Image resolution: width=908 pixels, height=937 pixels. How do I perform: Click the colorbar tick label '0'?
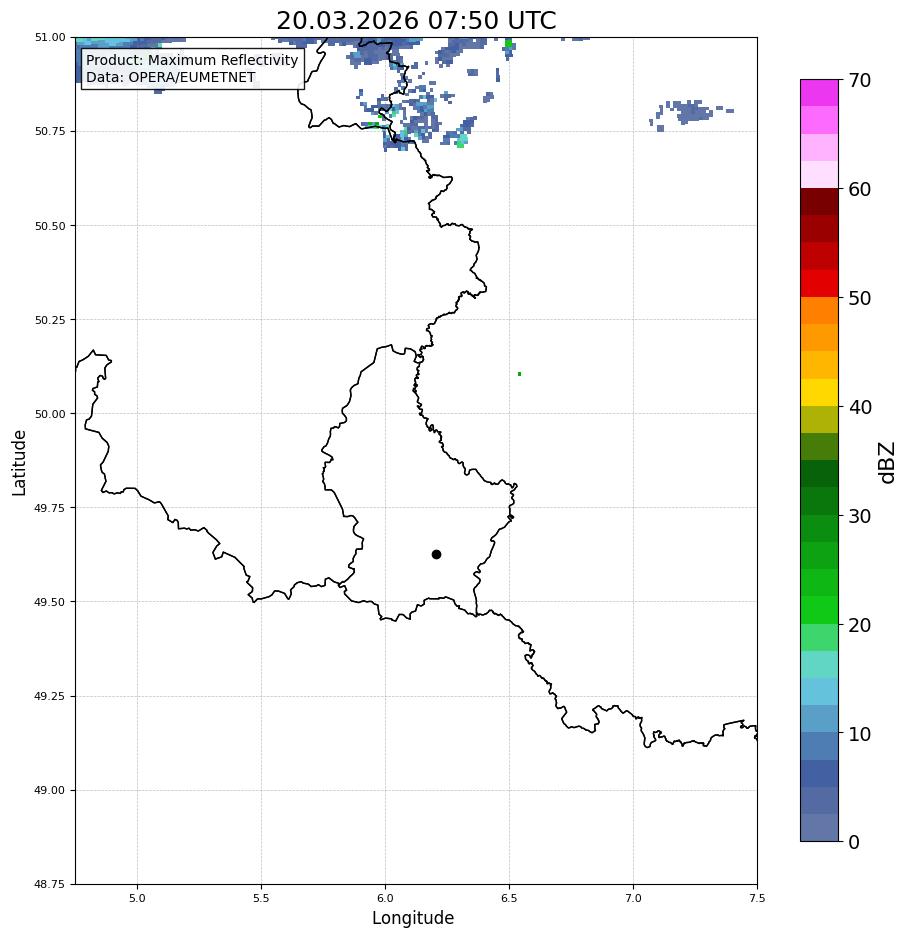[x=854, y=842]
